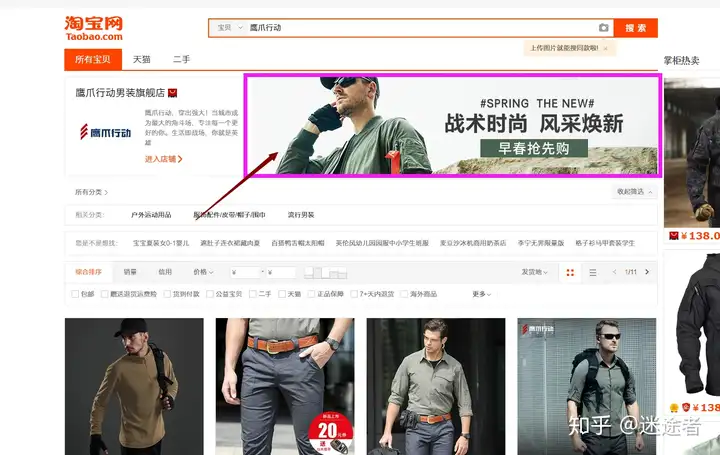Screen dimensions: 720x455
Task: Open 掌柜热卖 camouflage jacket item
Action: point(692,153)
